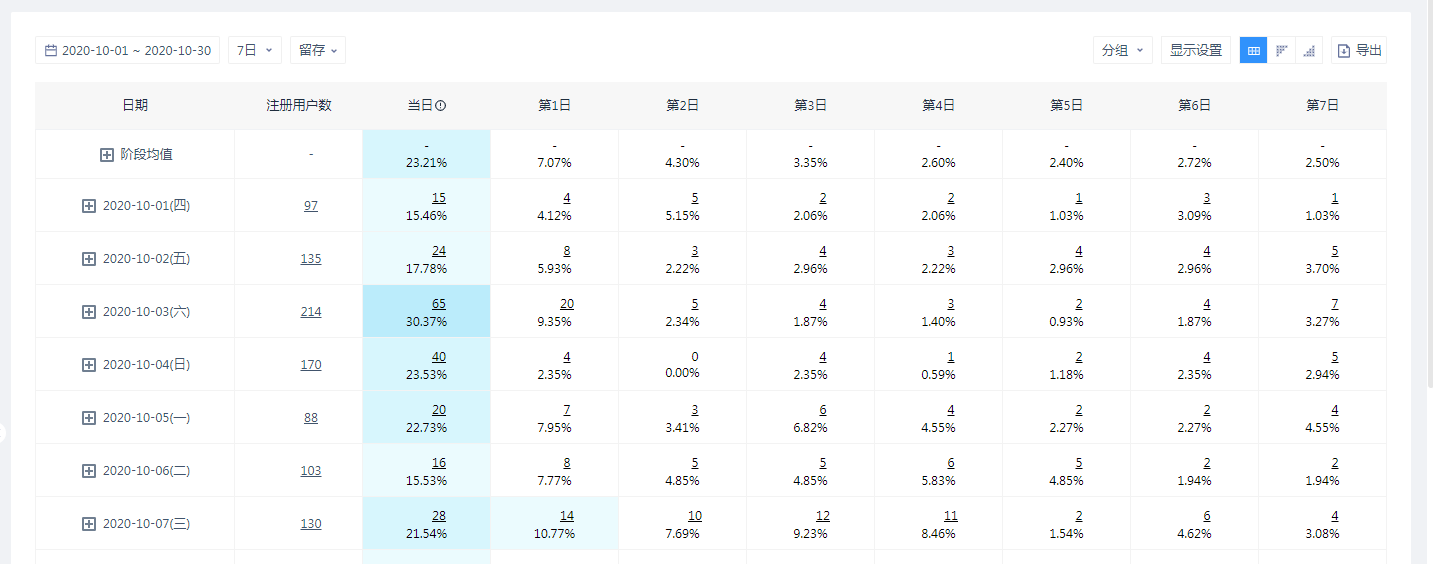The width and height of the screenshot is (1433, 564).
Task: Open the date range calendar picker
Action: click(x=127, y=50)
